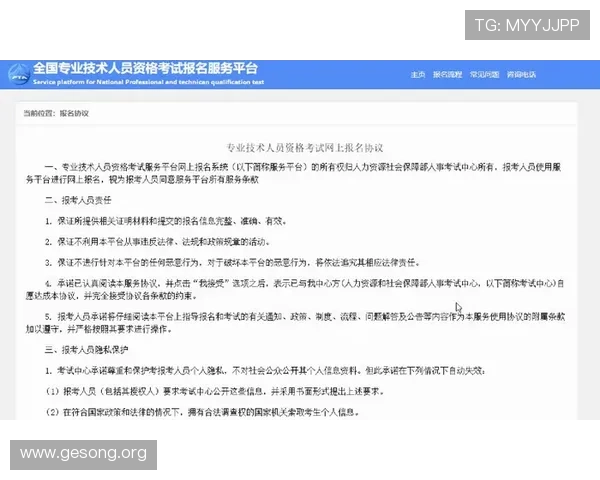Open the 常见问题 navigation item
The image size is (600, 480).
pyautogui.click(x=484, y=74)
